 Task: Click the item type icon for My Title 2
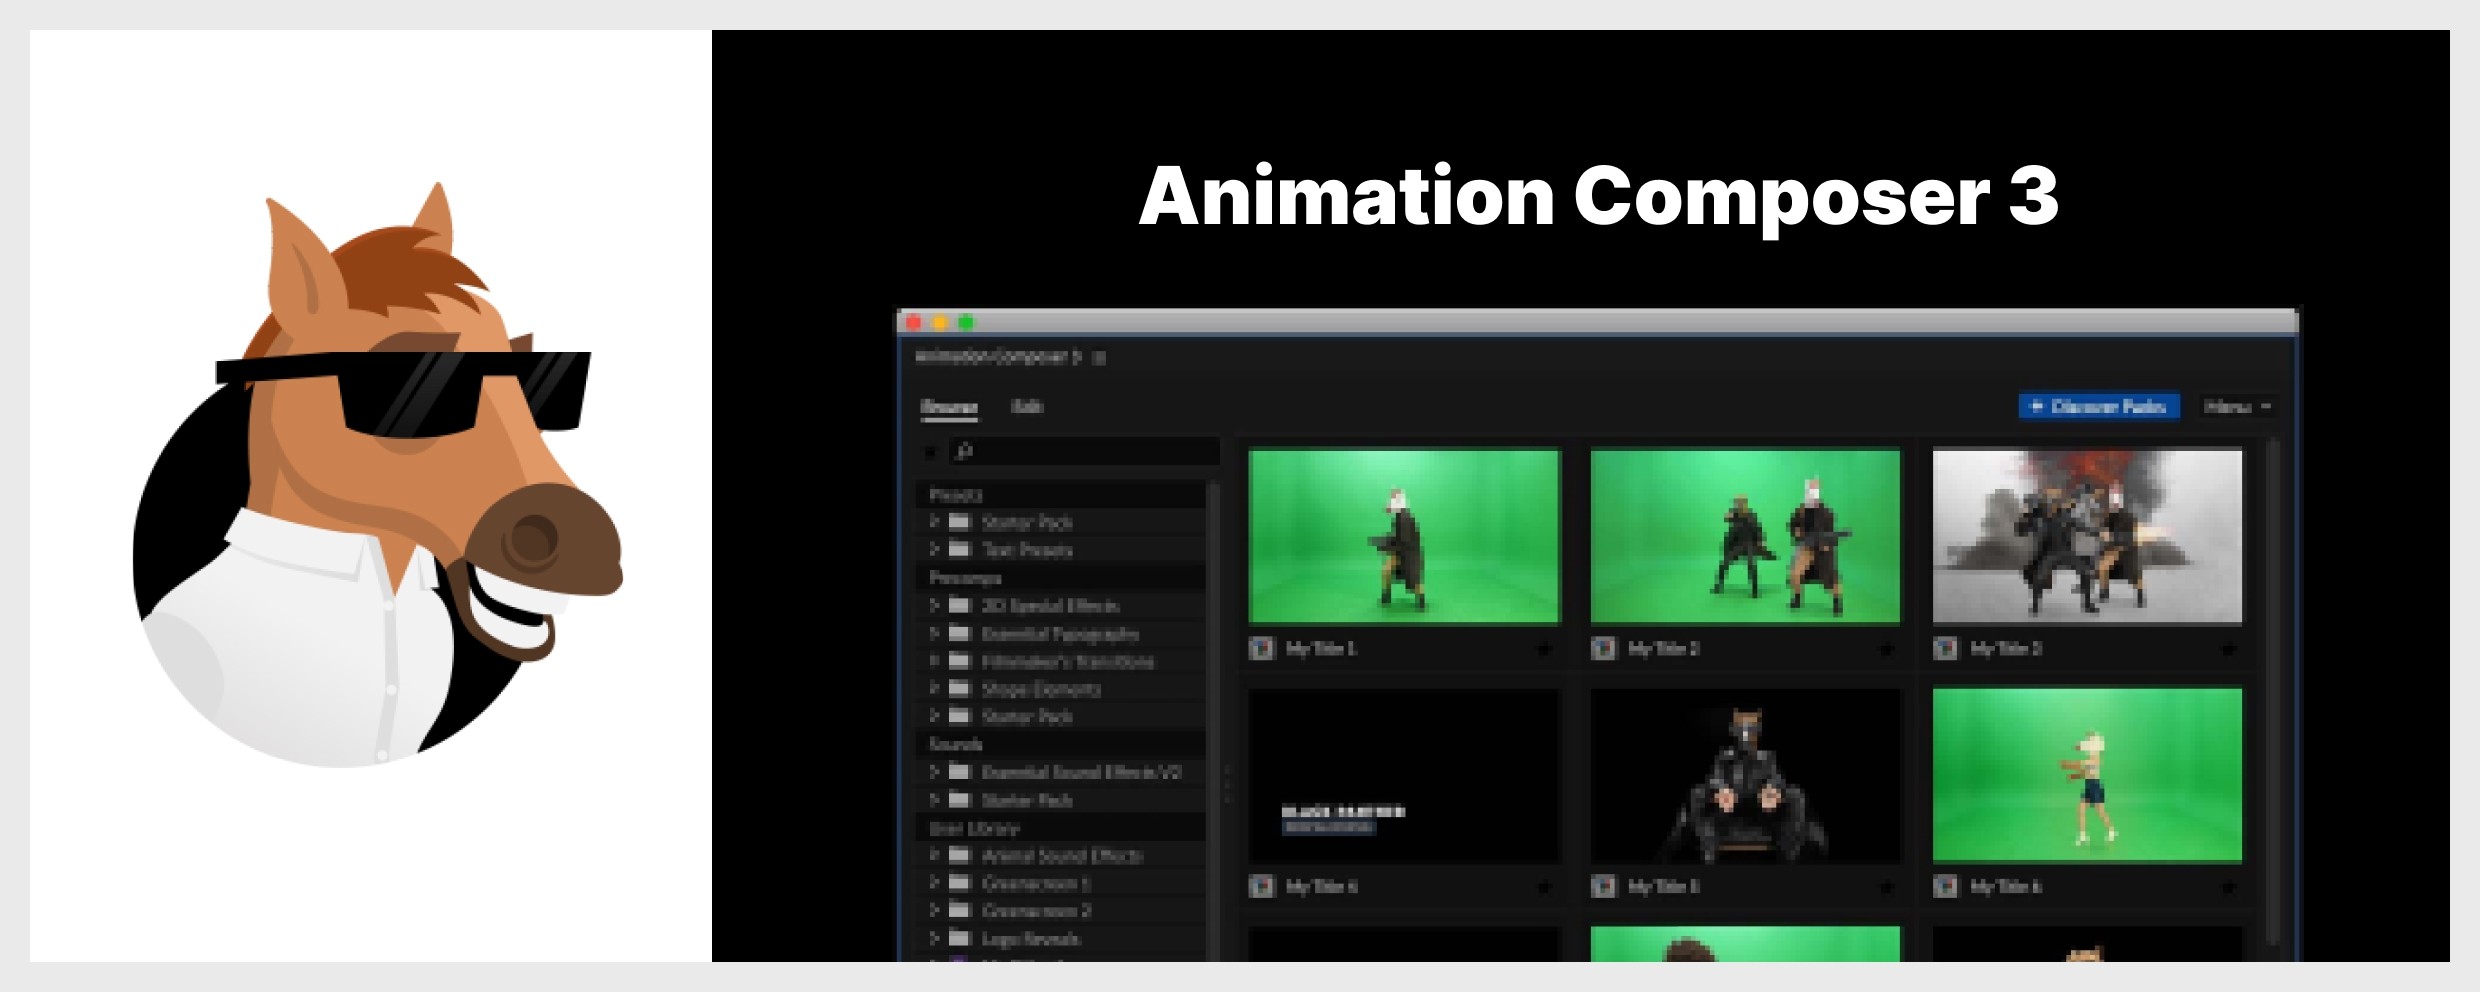coord(1604,648)
